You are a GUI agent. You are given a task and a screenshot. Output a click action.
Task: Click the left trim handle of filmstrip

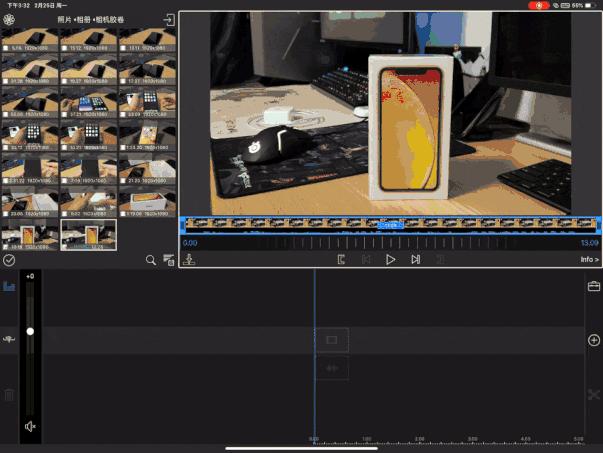[182, 225]
